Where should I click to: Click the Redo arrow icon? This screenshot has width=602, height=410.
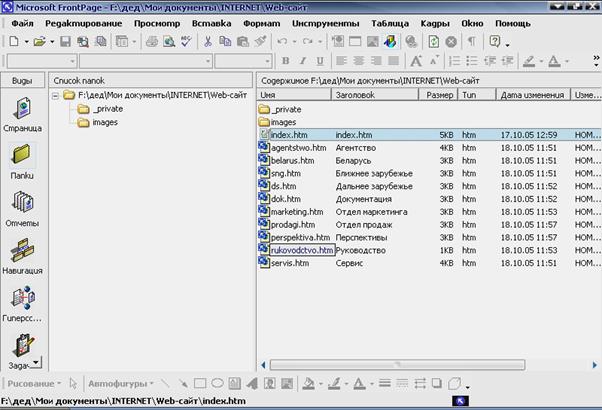click(308, 41)
